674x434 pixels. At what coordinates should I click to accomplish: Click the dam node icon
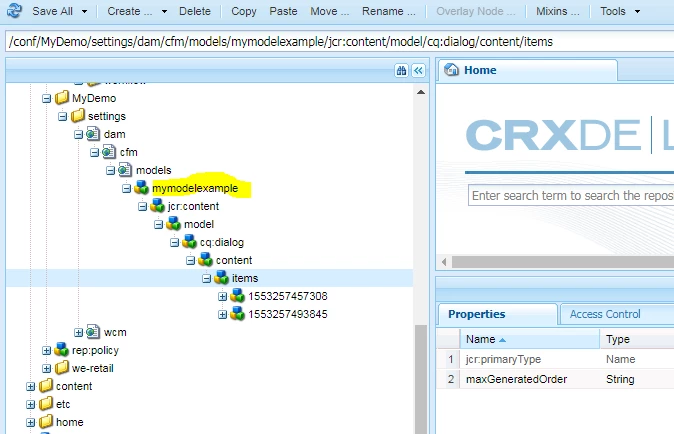(x=94, y=134)
